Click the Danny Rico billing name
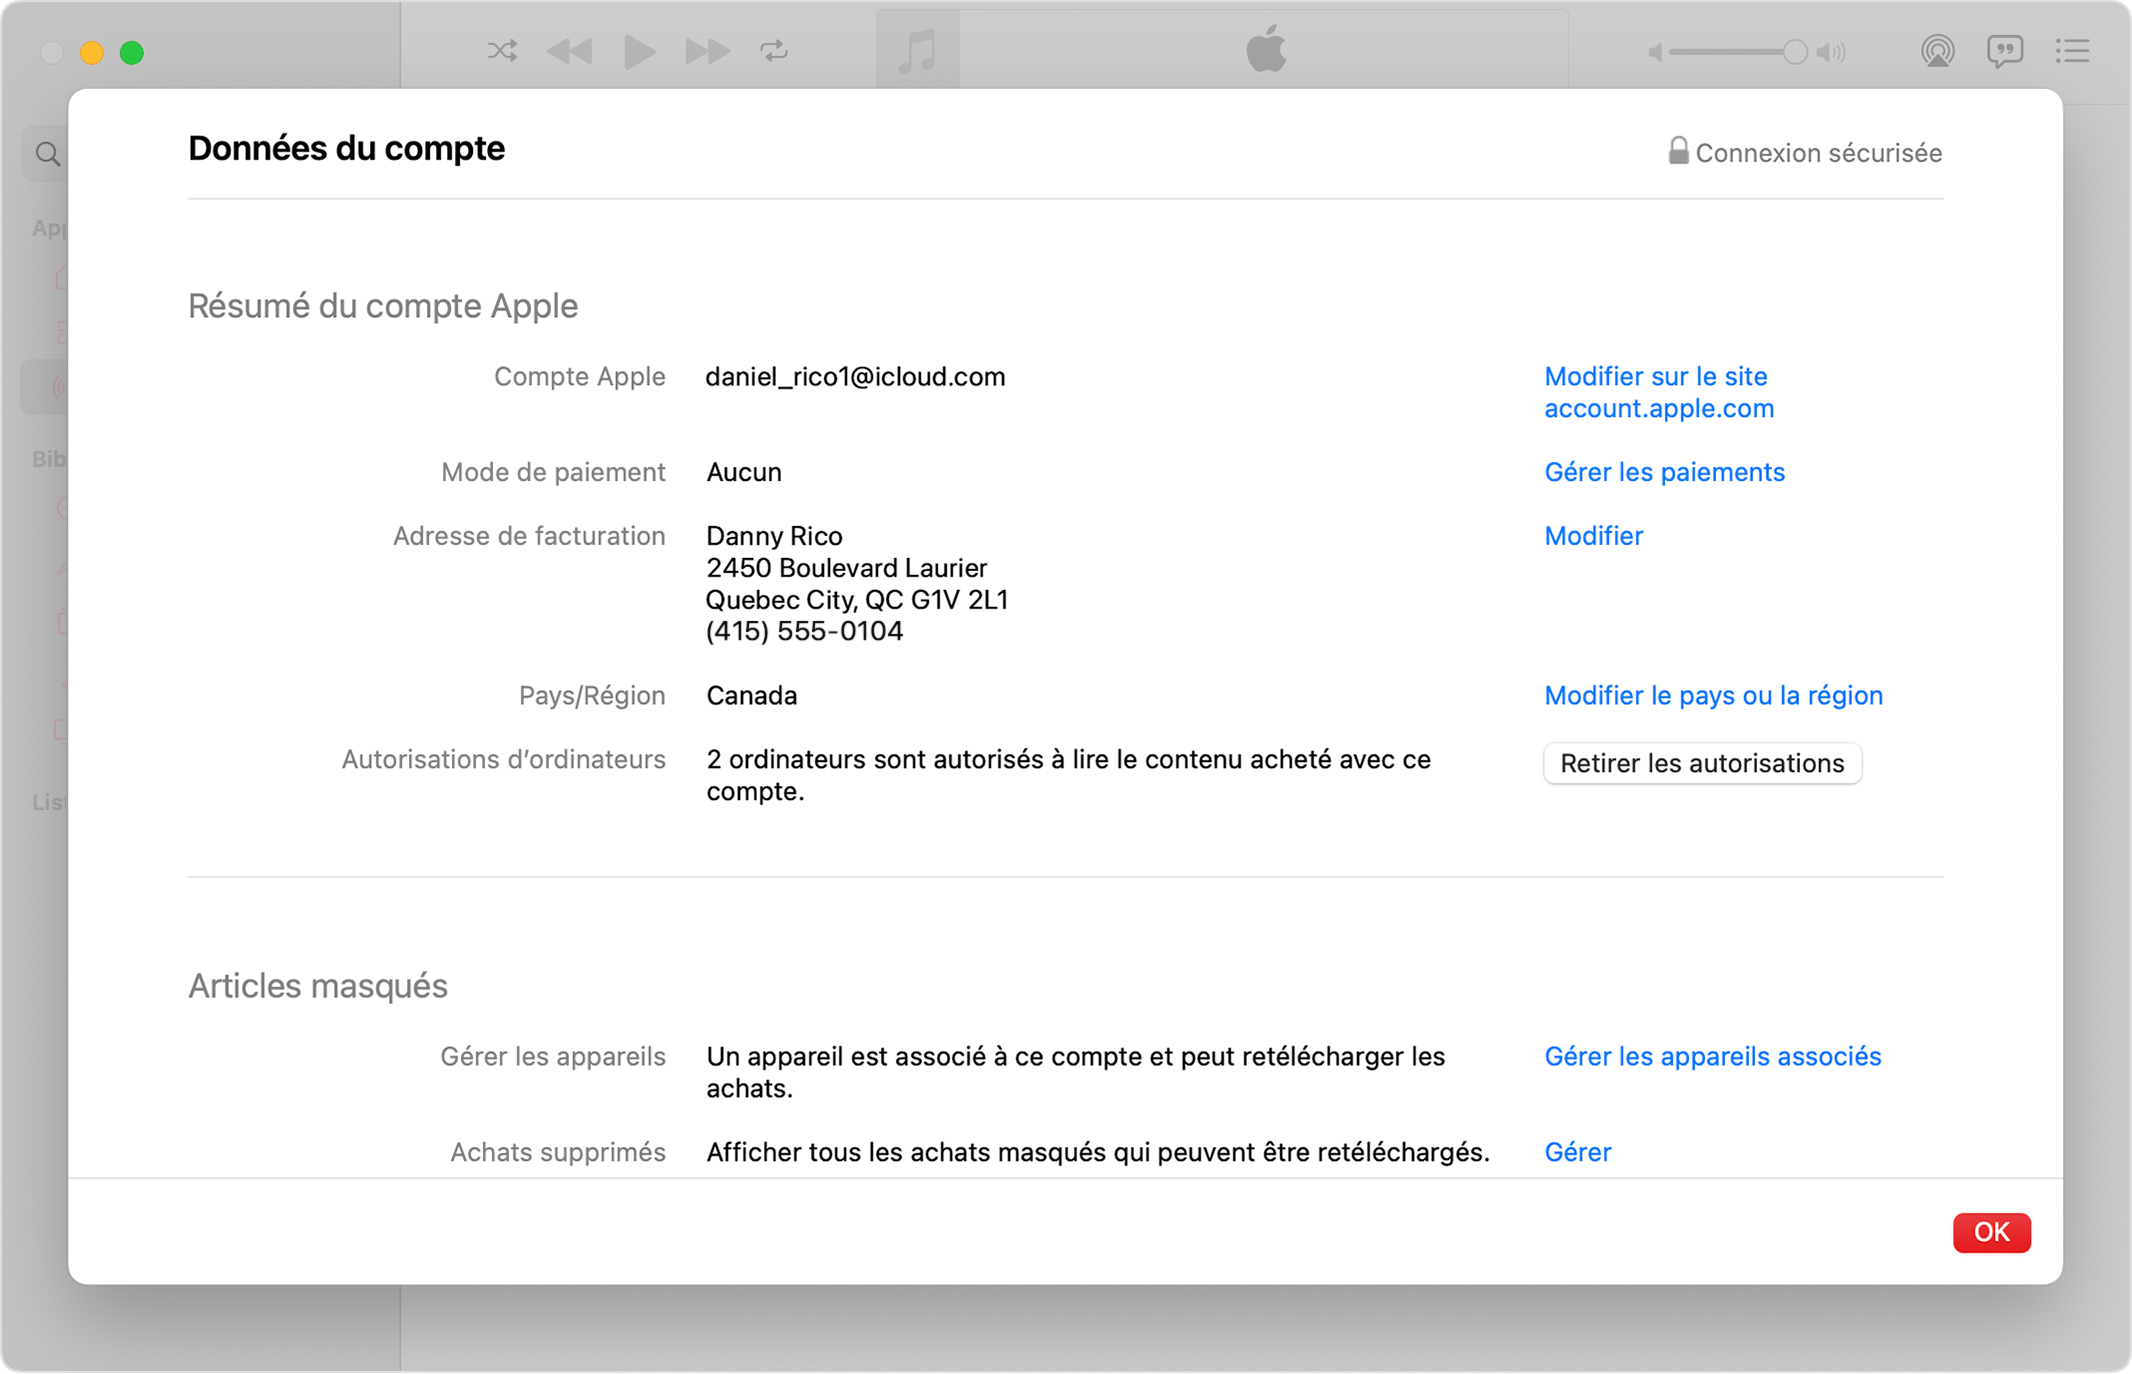This screenshot has height=1374, width=2132. point(774,536)
